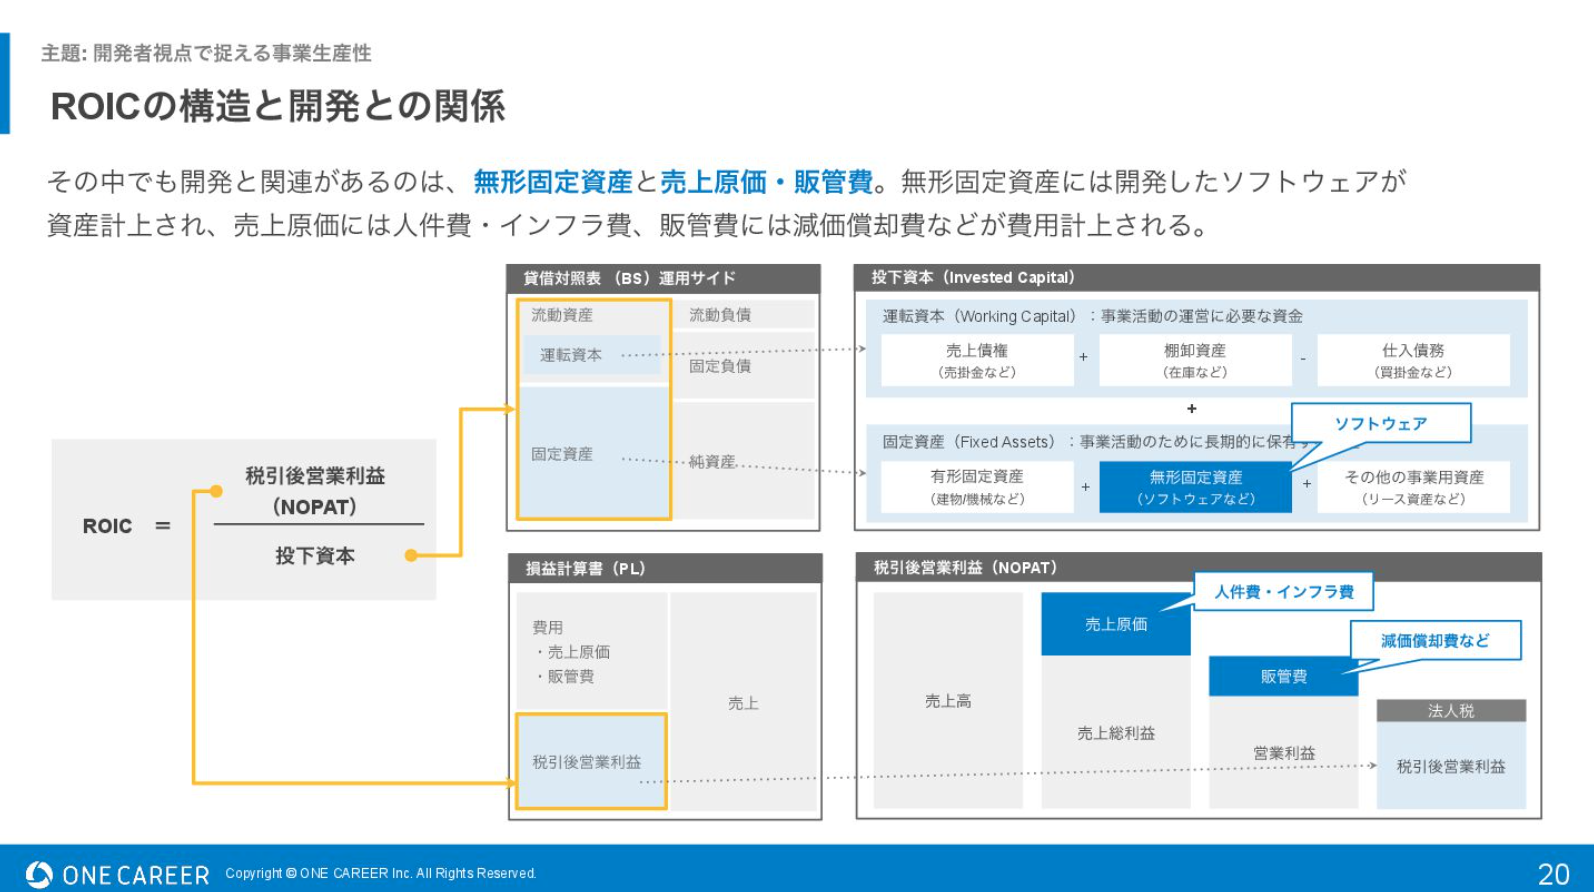
Task: Click the 税引後営業利益 box in the PL
Action: [x=591, y=761]
